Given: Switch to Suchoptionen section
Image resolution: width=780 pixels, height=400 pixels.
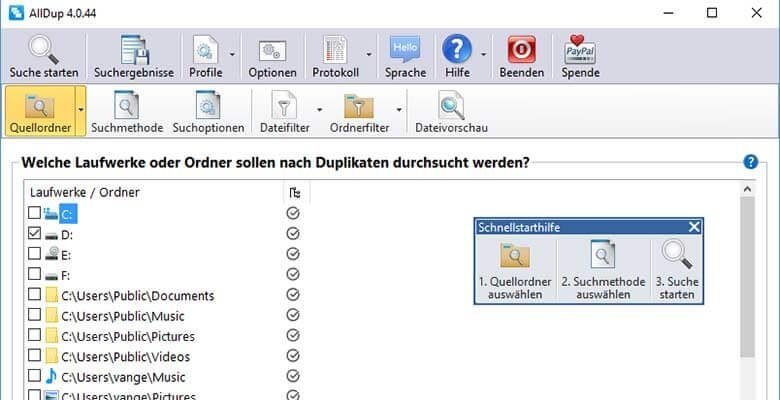Looking at the screenshot, I should coord(208,112).
